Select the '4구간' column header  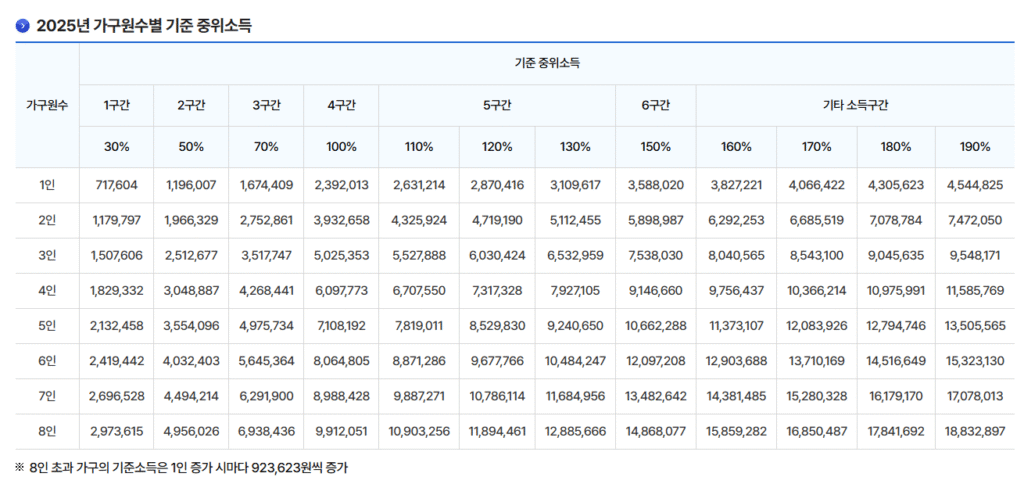(341, 105)
